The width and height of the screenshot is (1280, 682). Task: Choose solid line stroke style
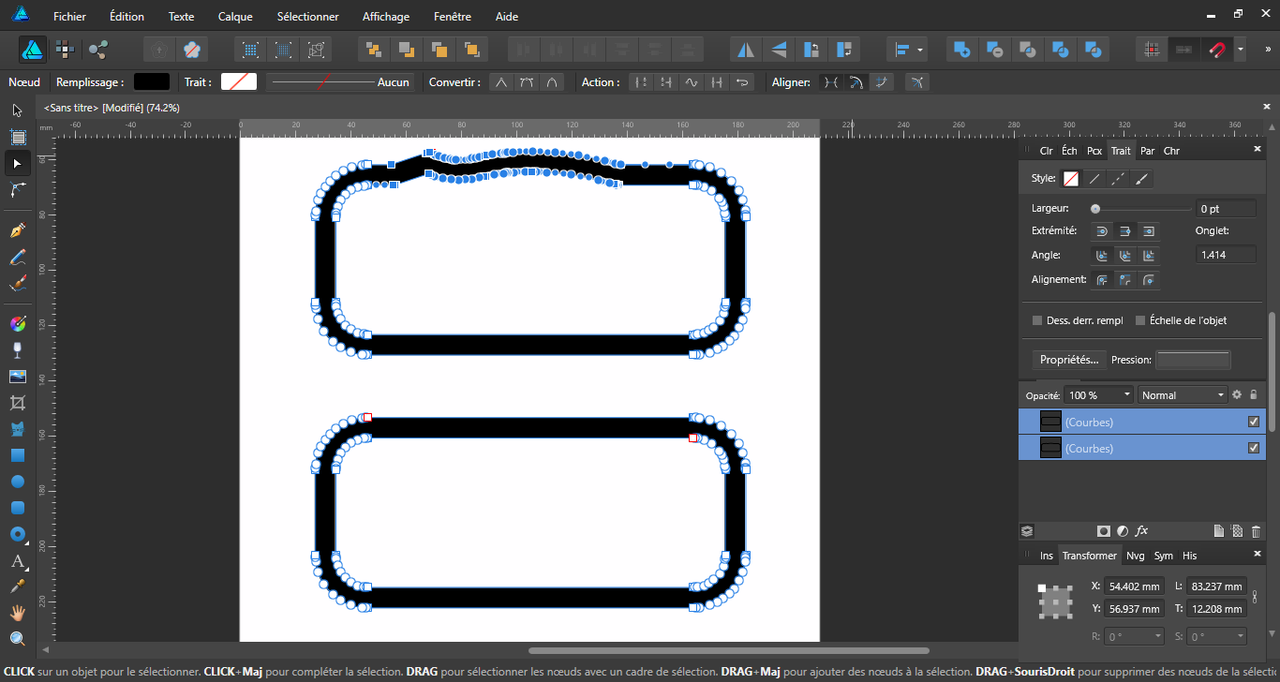pos(1095,179)
